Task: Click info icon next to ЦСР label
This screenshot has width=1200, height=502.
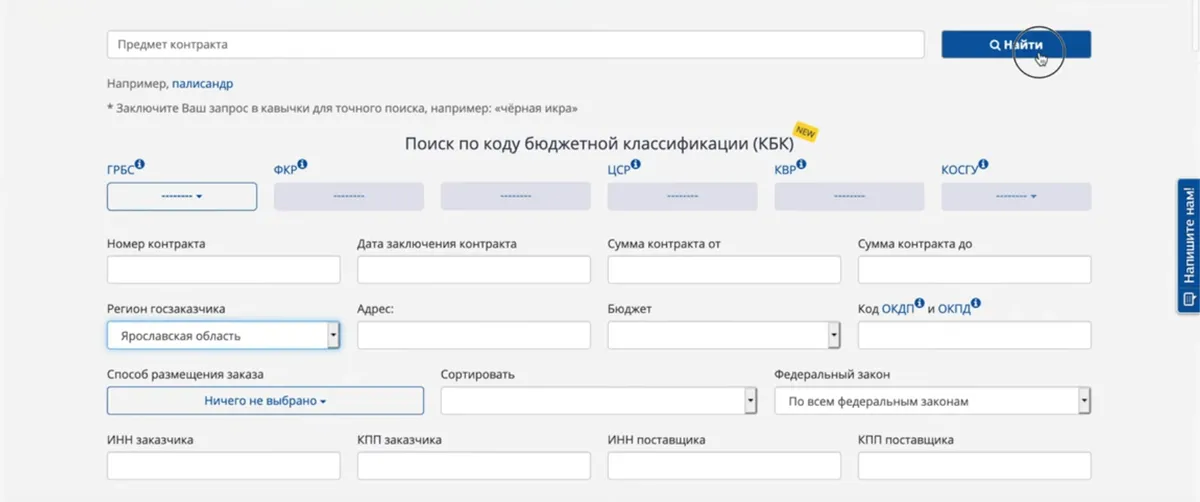Action: click(x=636, y=165)
